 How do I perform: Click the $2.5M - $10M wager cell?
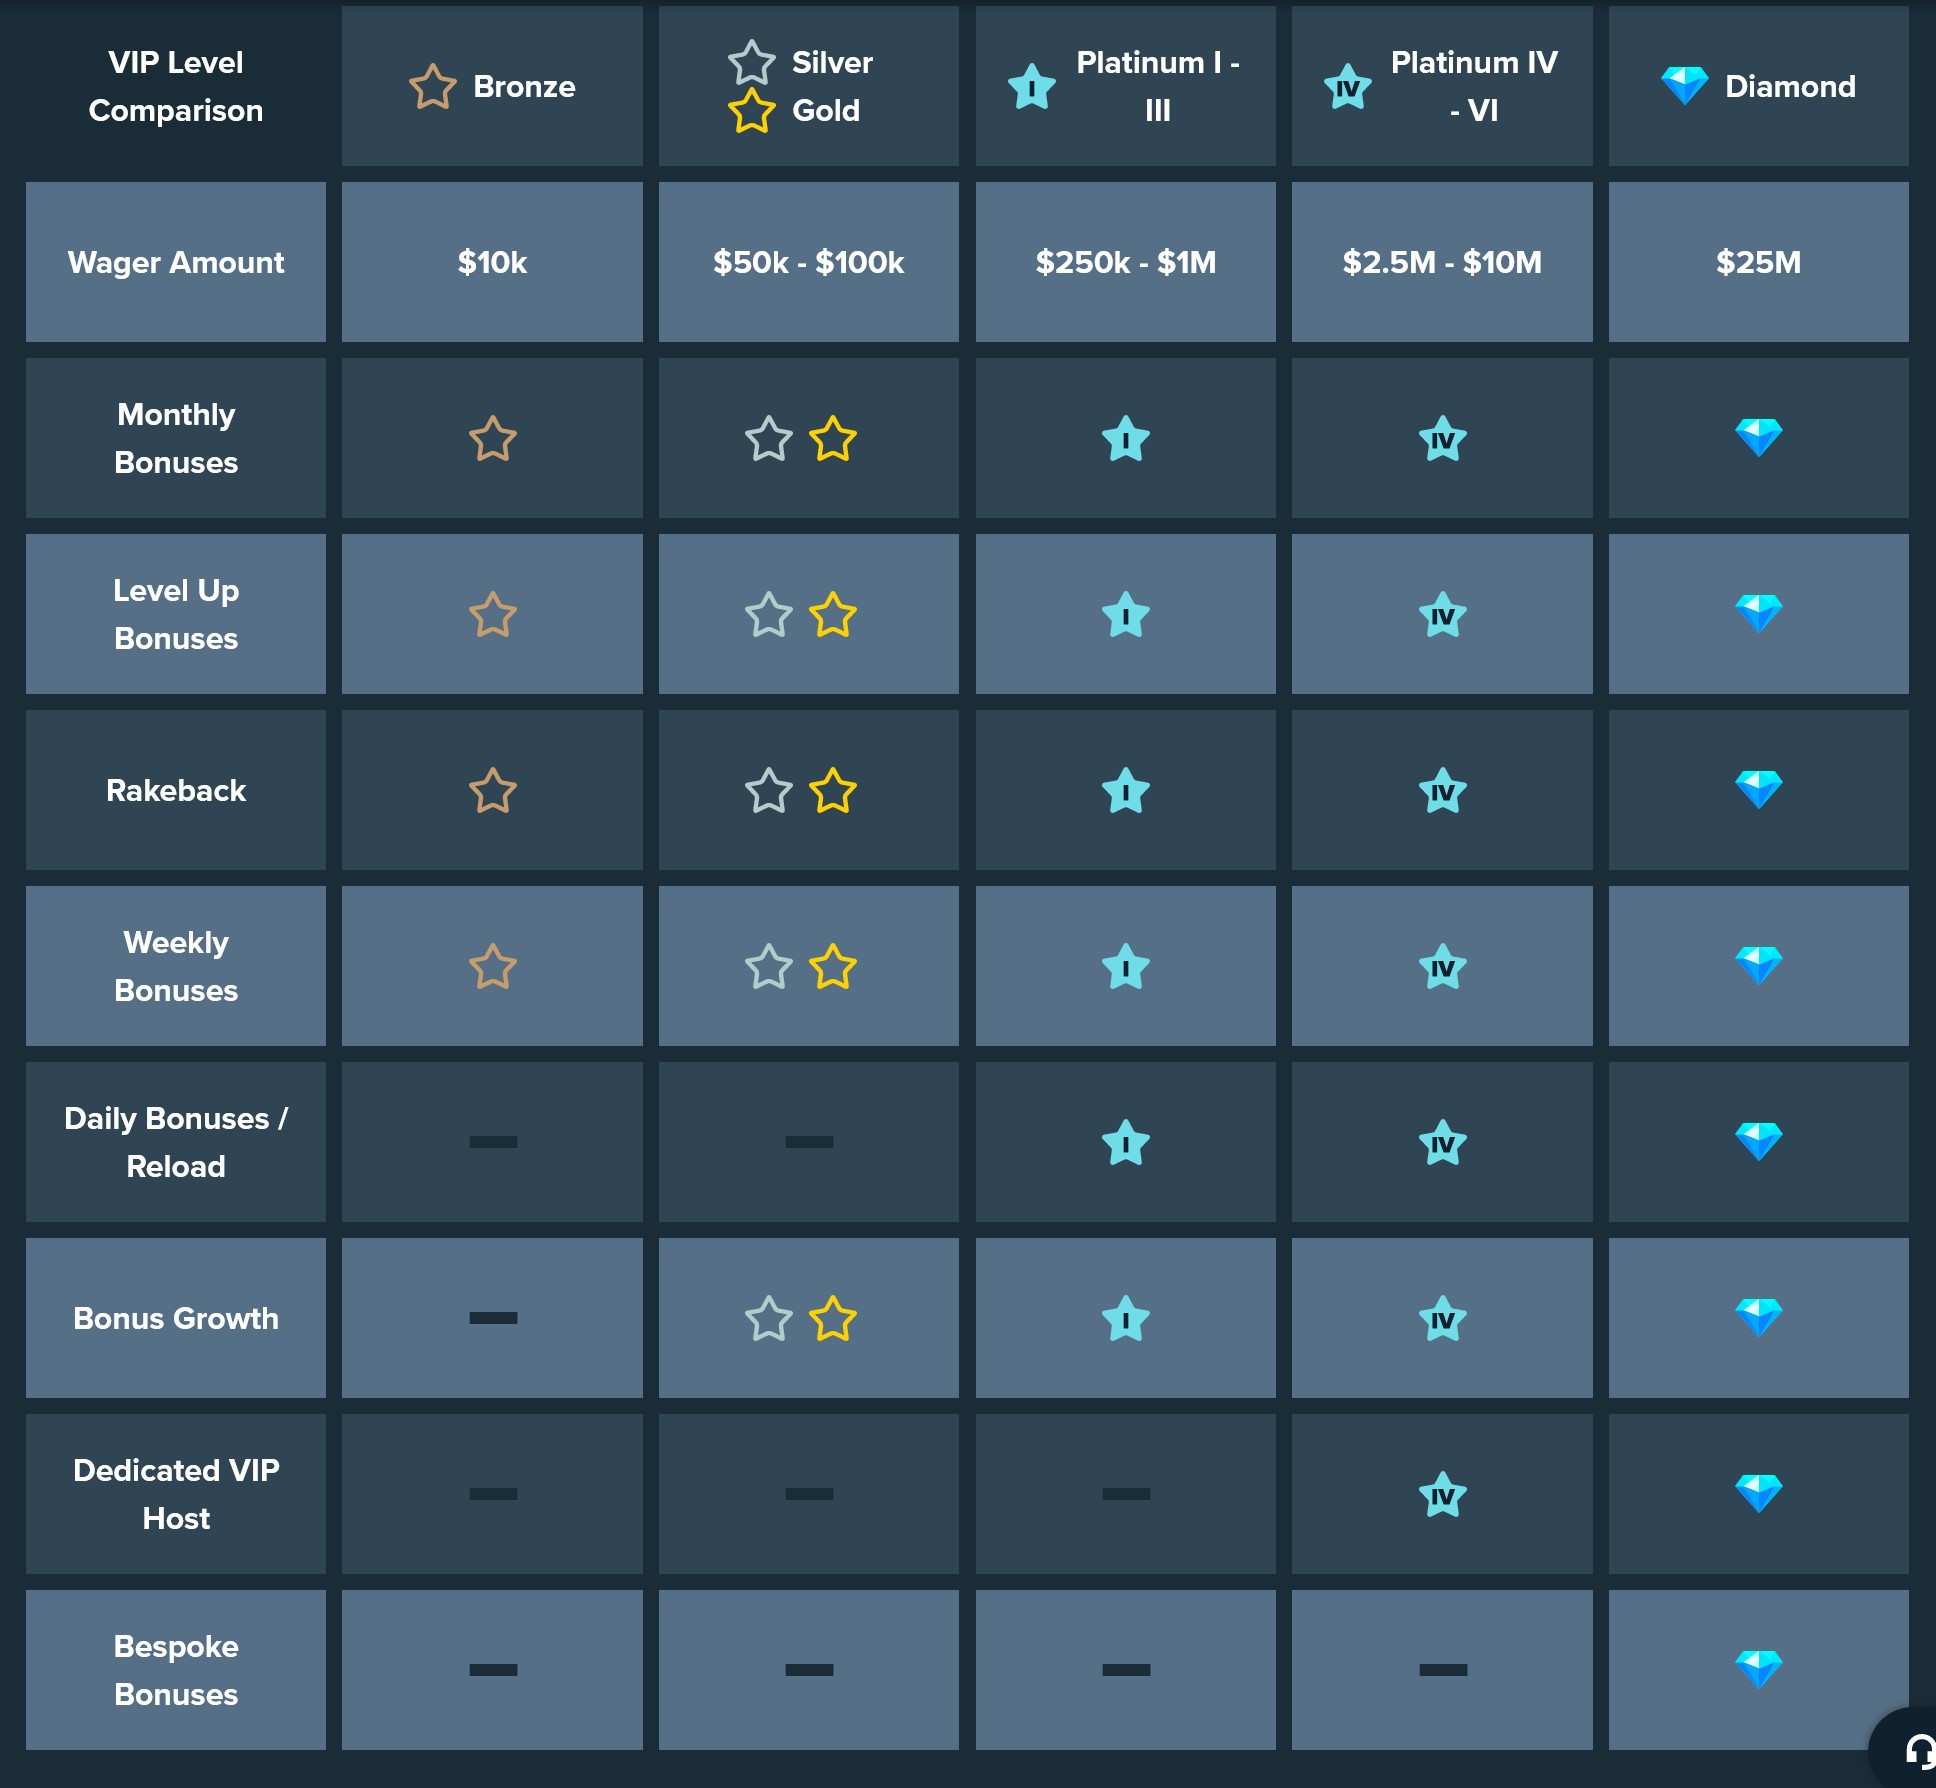tap(1442, 262)
